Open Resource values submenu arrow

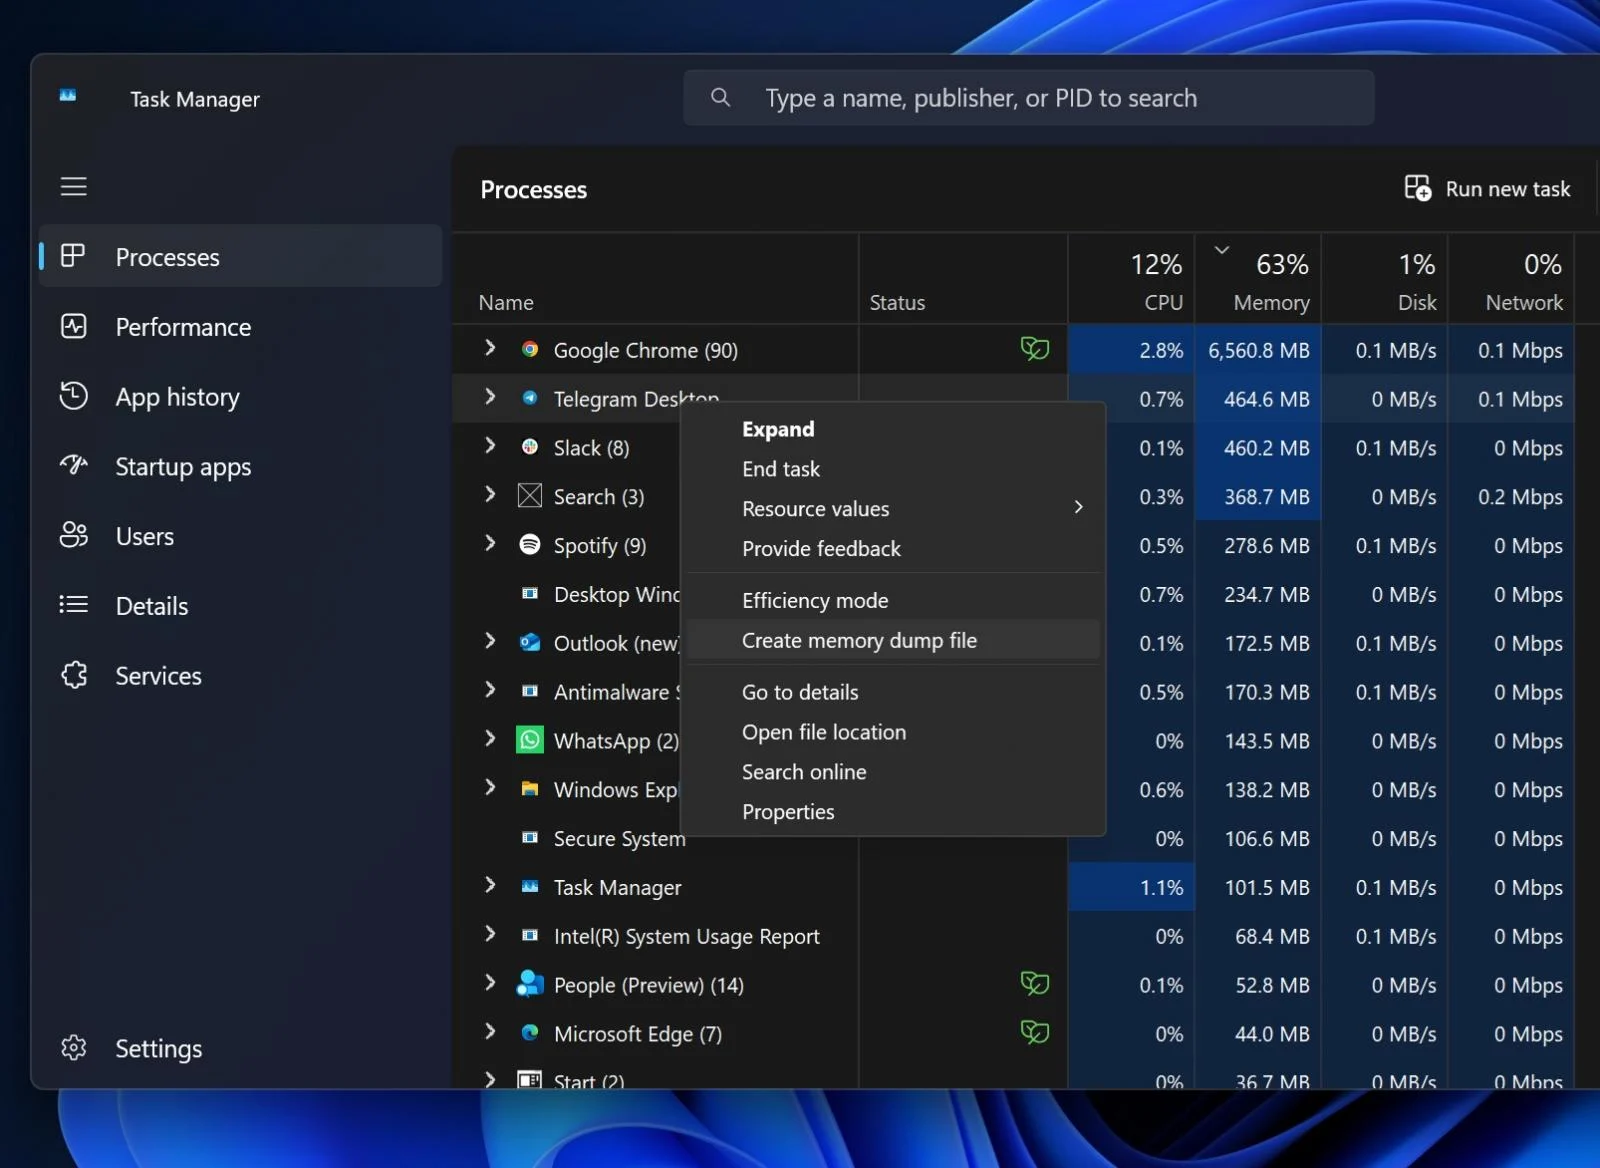point(1078,508)
